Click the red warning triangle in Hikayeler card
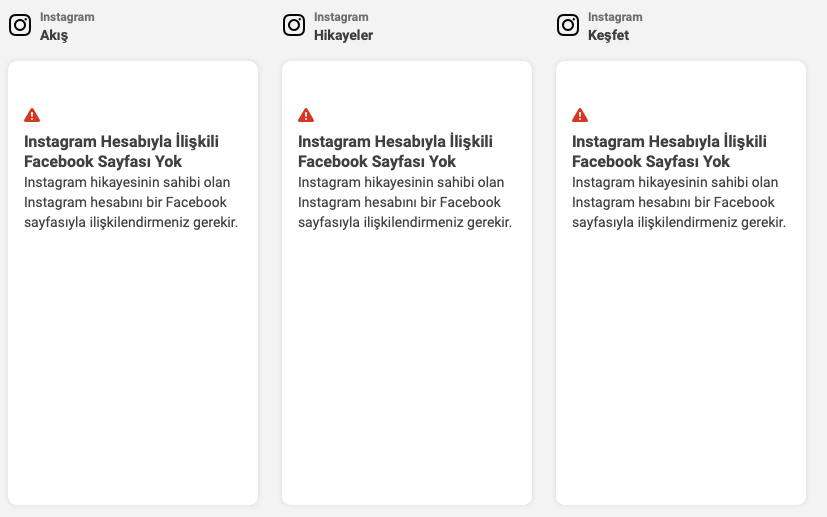This screenshot has height=517, width=827. [x=306, y=115]
